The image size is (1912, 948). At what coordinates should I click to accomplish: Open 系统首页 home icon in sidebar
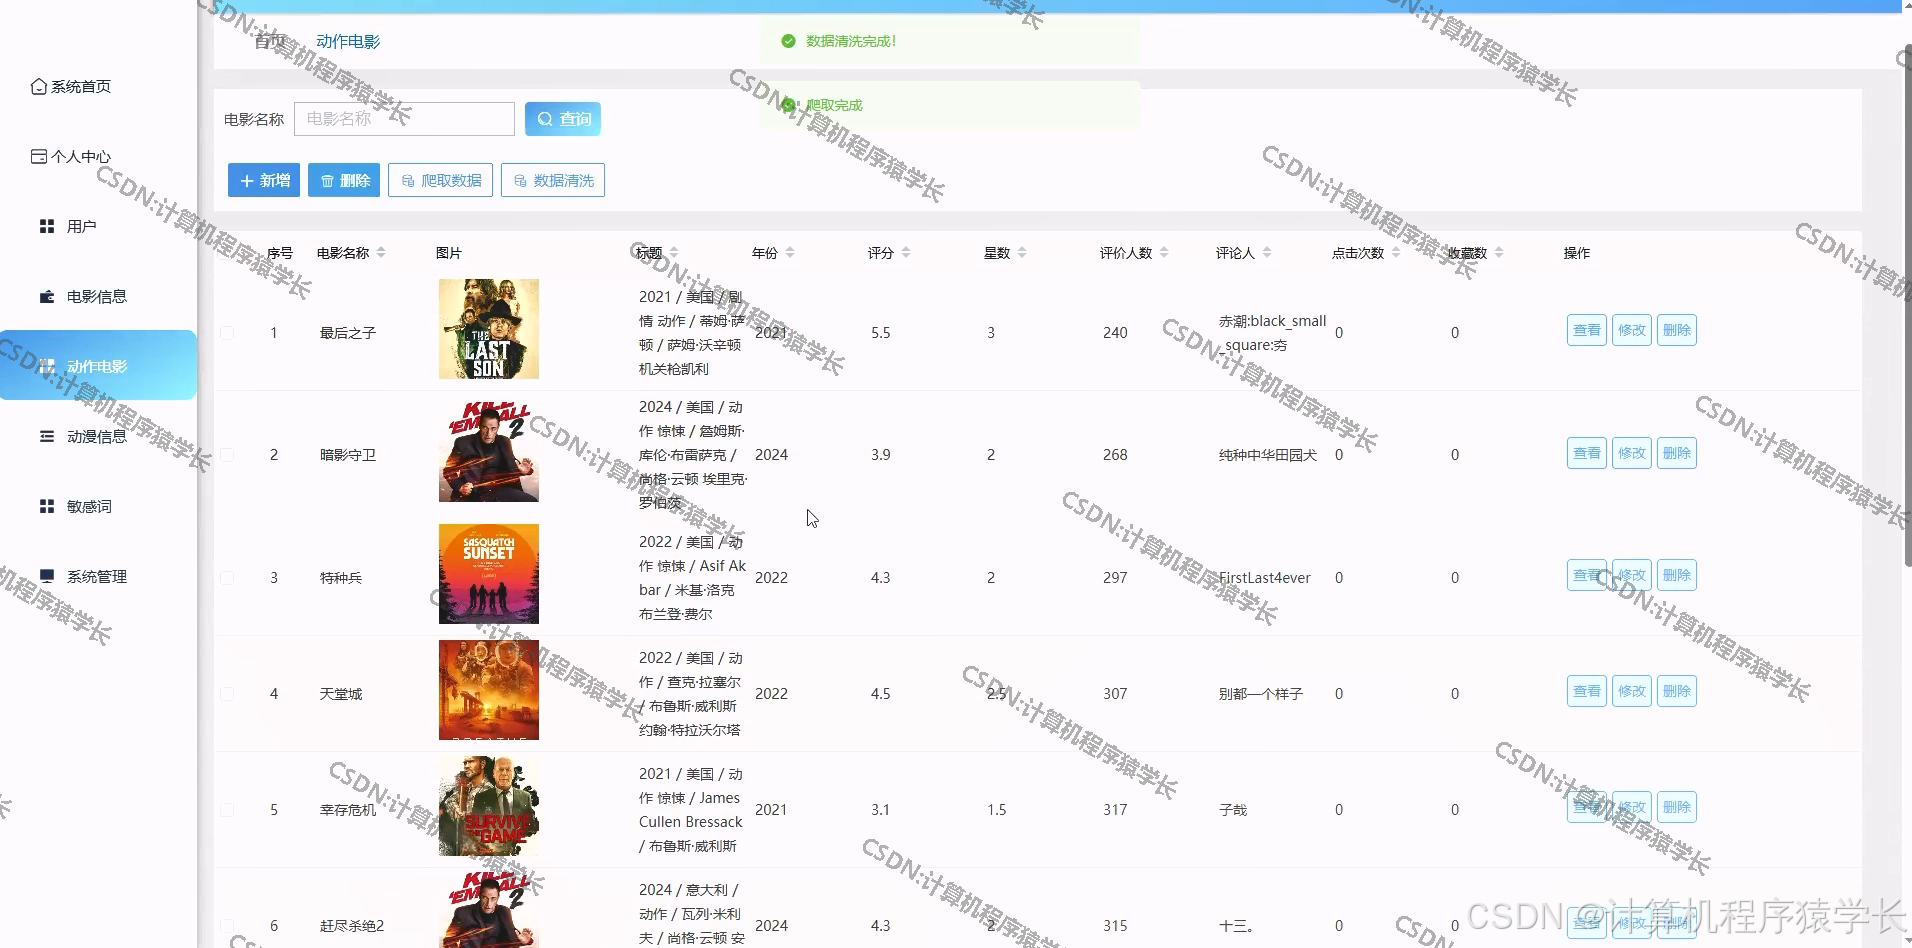click(x=39, y=87)
